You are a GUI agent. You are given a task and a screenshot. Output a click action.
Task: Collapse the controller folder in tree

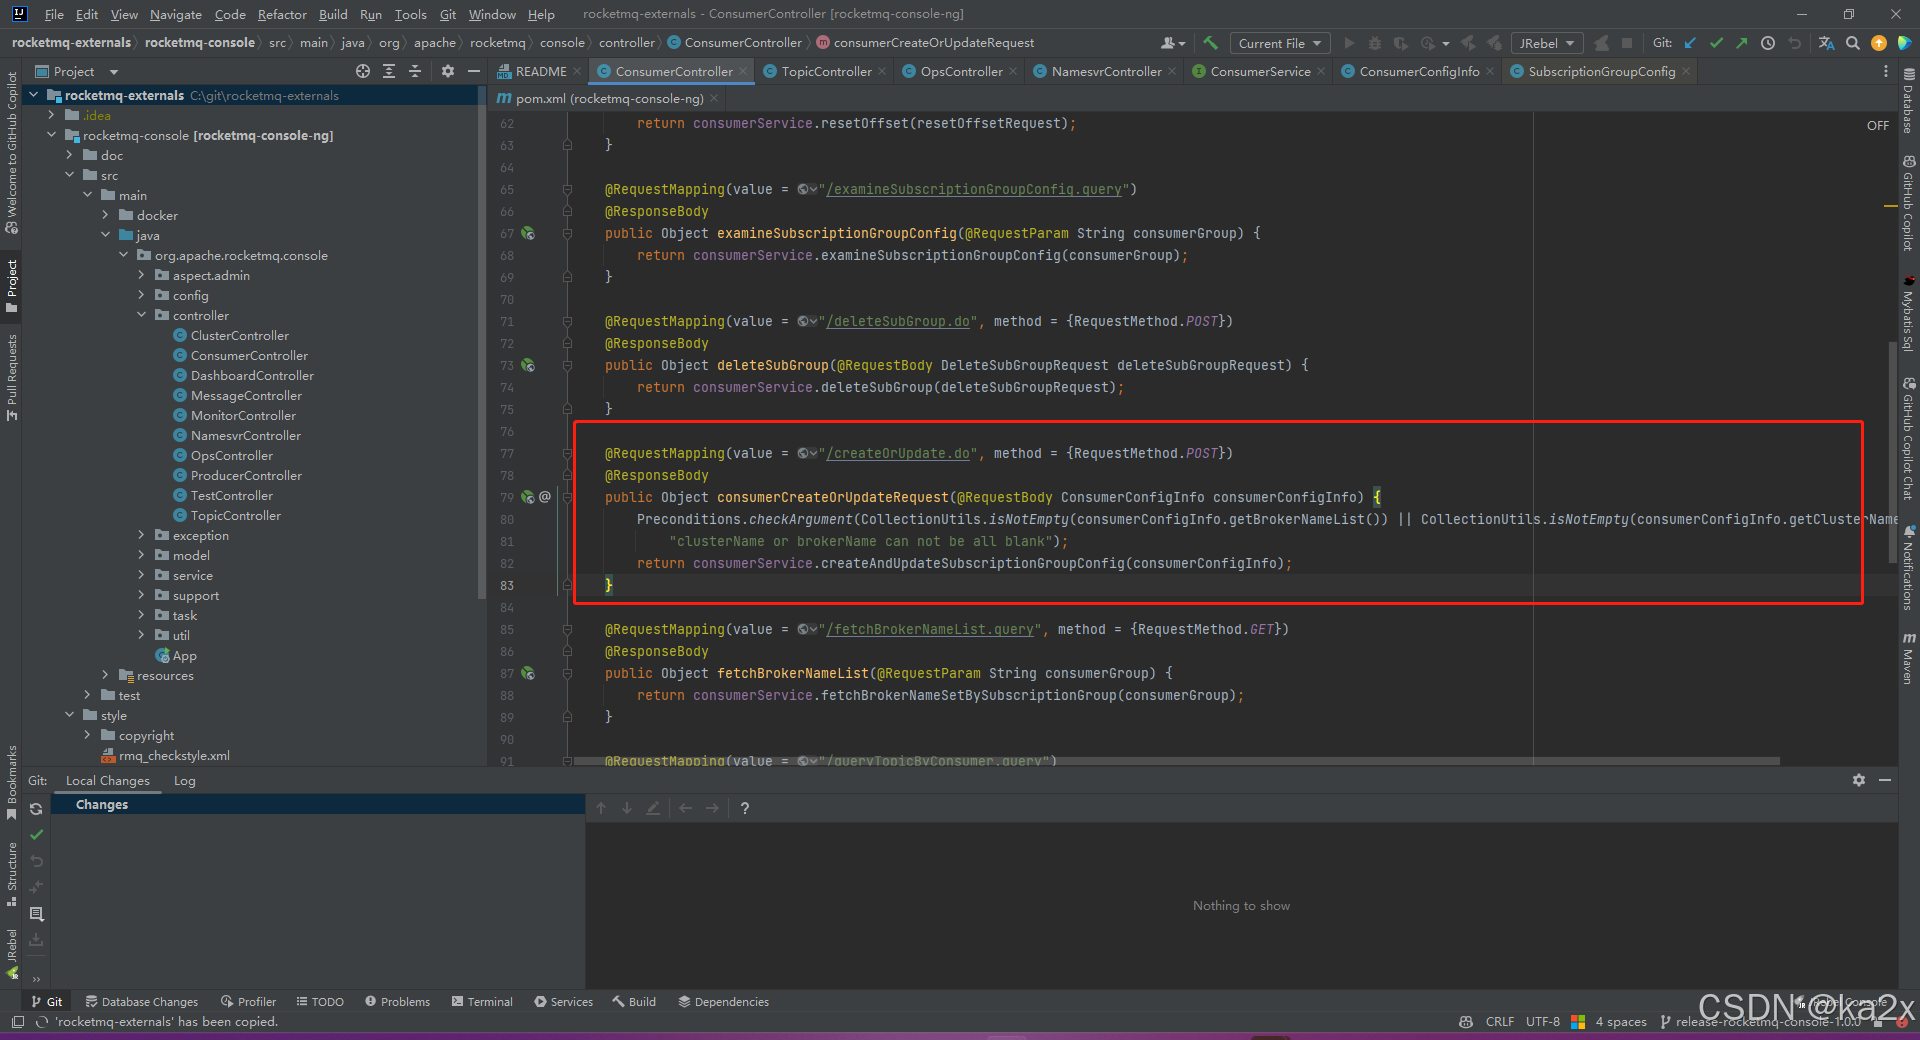pos(142,315)
